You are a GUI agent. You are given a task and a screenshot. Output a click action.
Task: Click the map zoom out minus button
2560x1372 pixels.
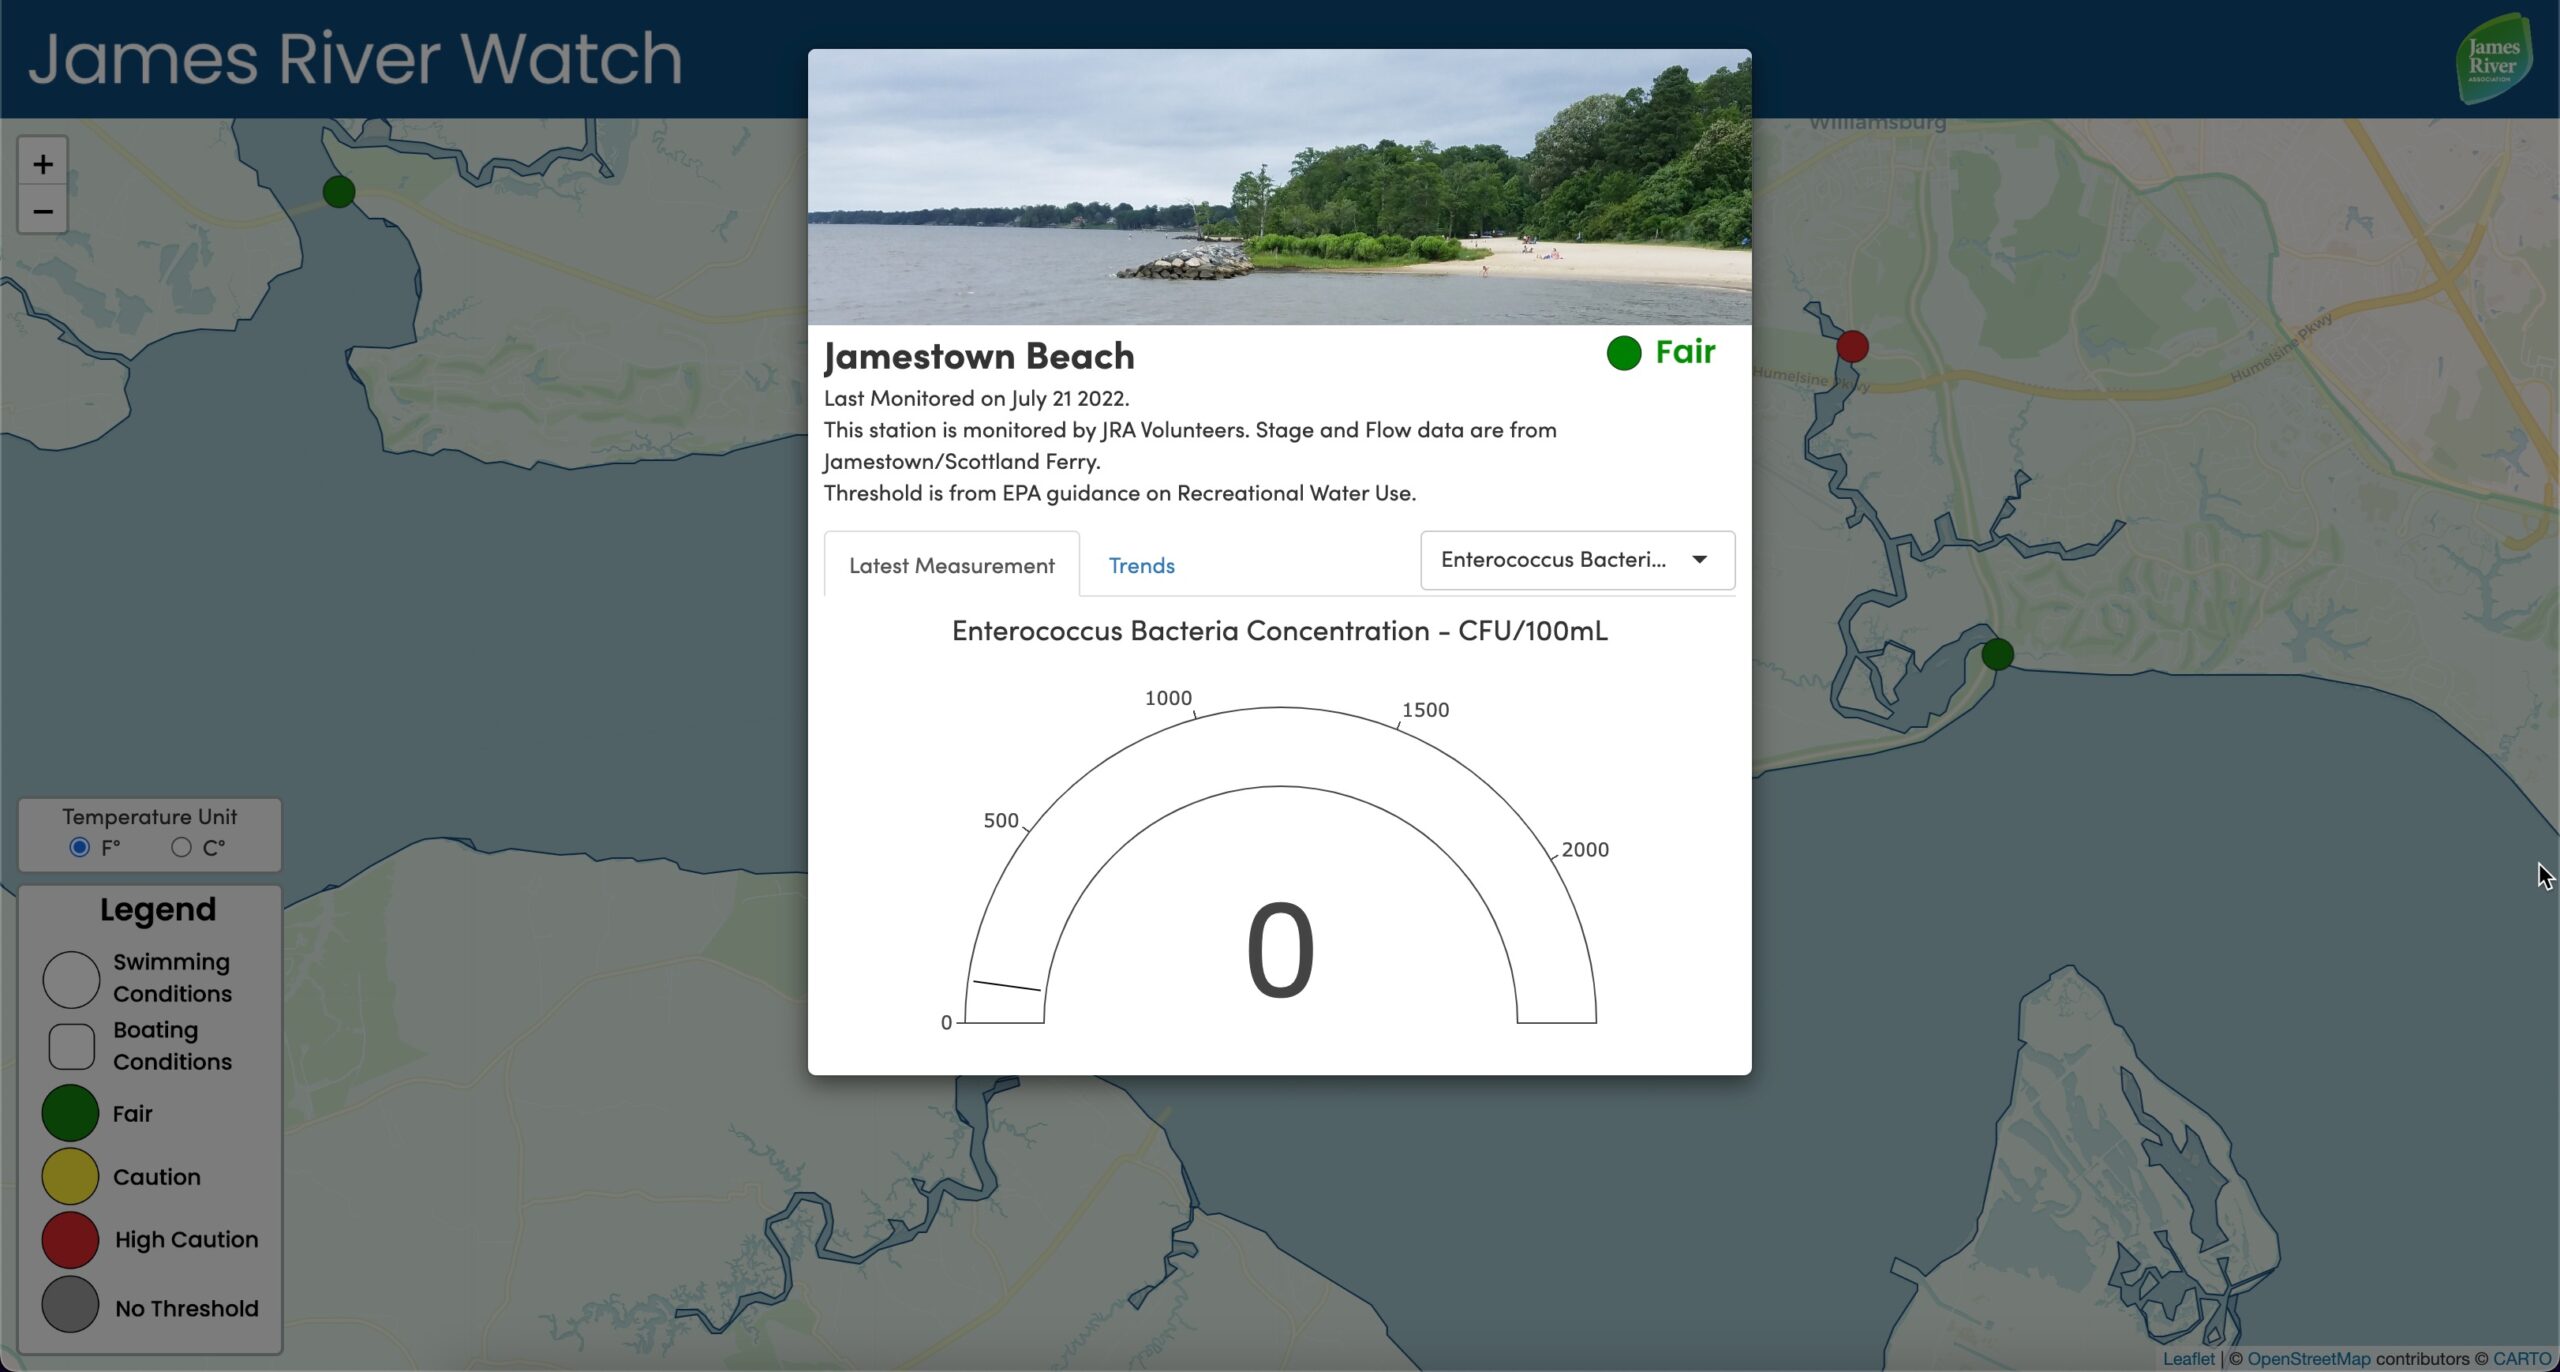pos(42,211)
